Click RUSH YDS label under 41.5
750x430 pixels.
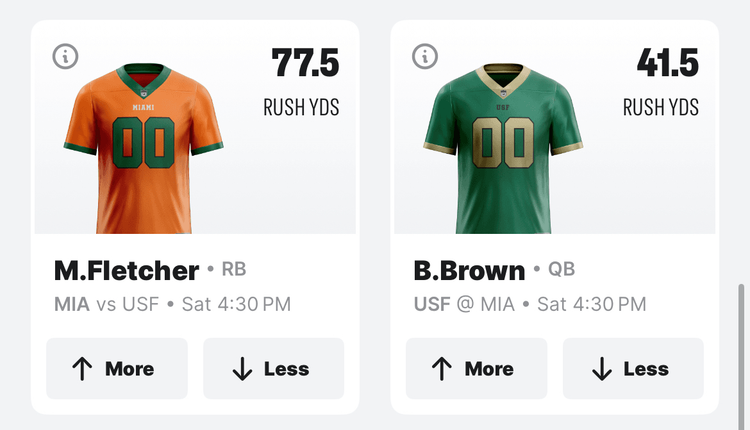click(x=661, y=107)
